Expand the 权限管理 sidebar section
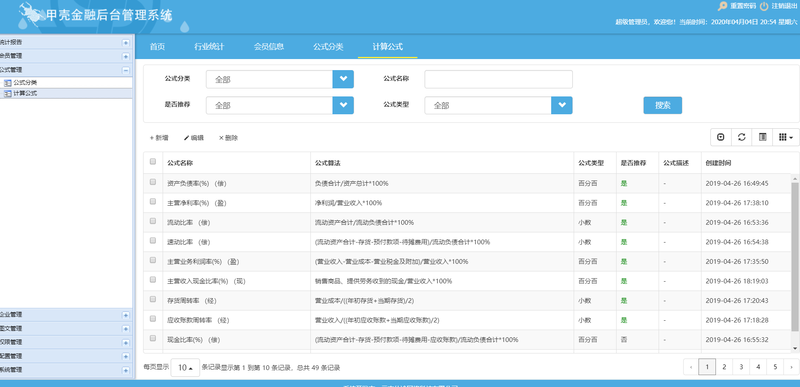This screenshot has height=387, width=800. [126, 343]
